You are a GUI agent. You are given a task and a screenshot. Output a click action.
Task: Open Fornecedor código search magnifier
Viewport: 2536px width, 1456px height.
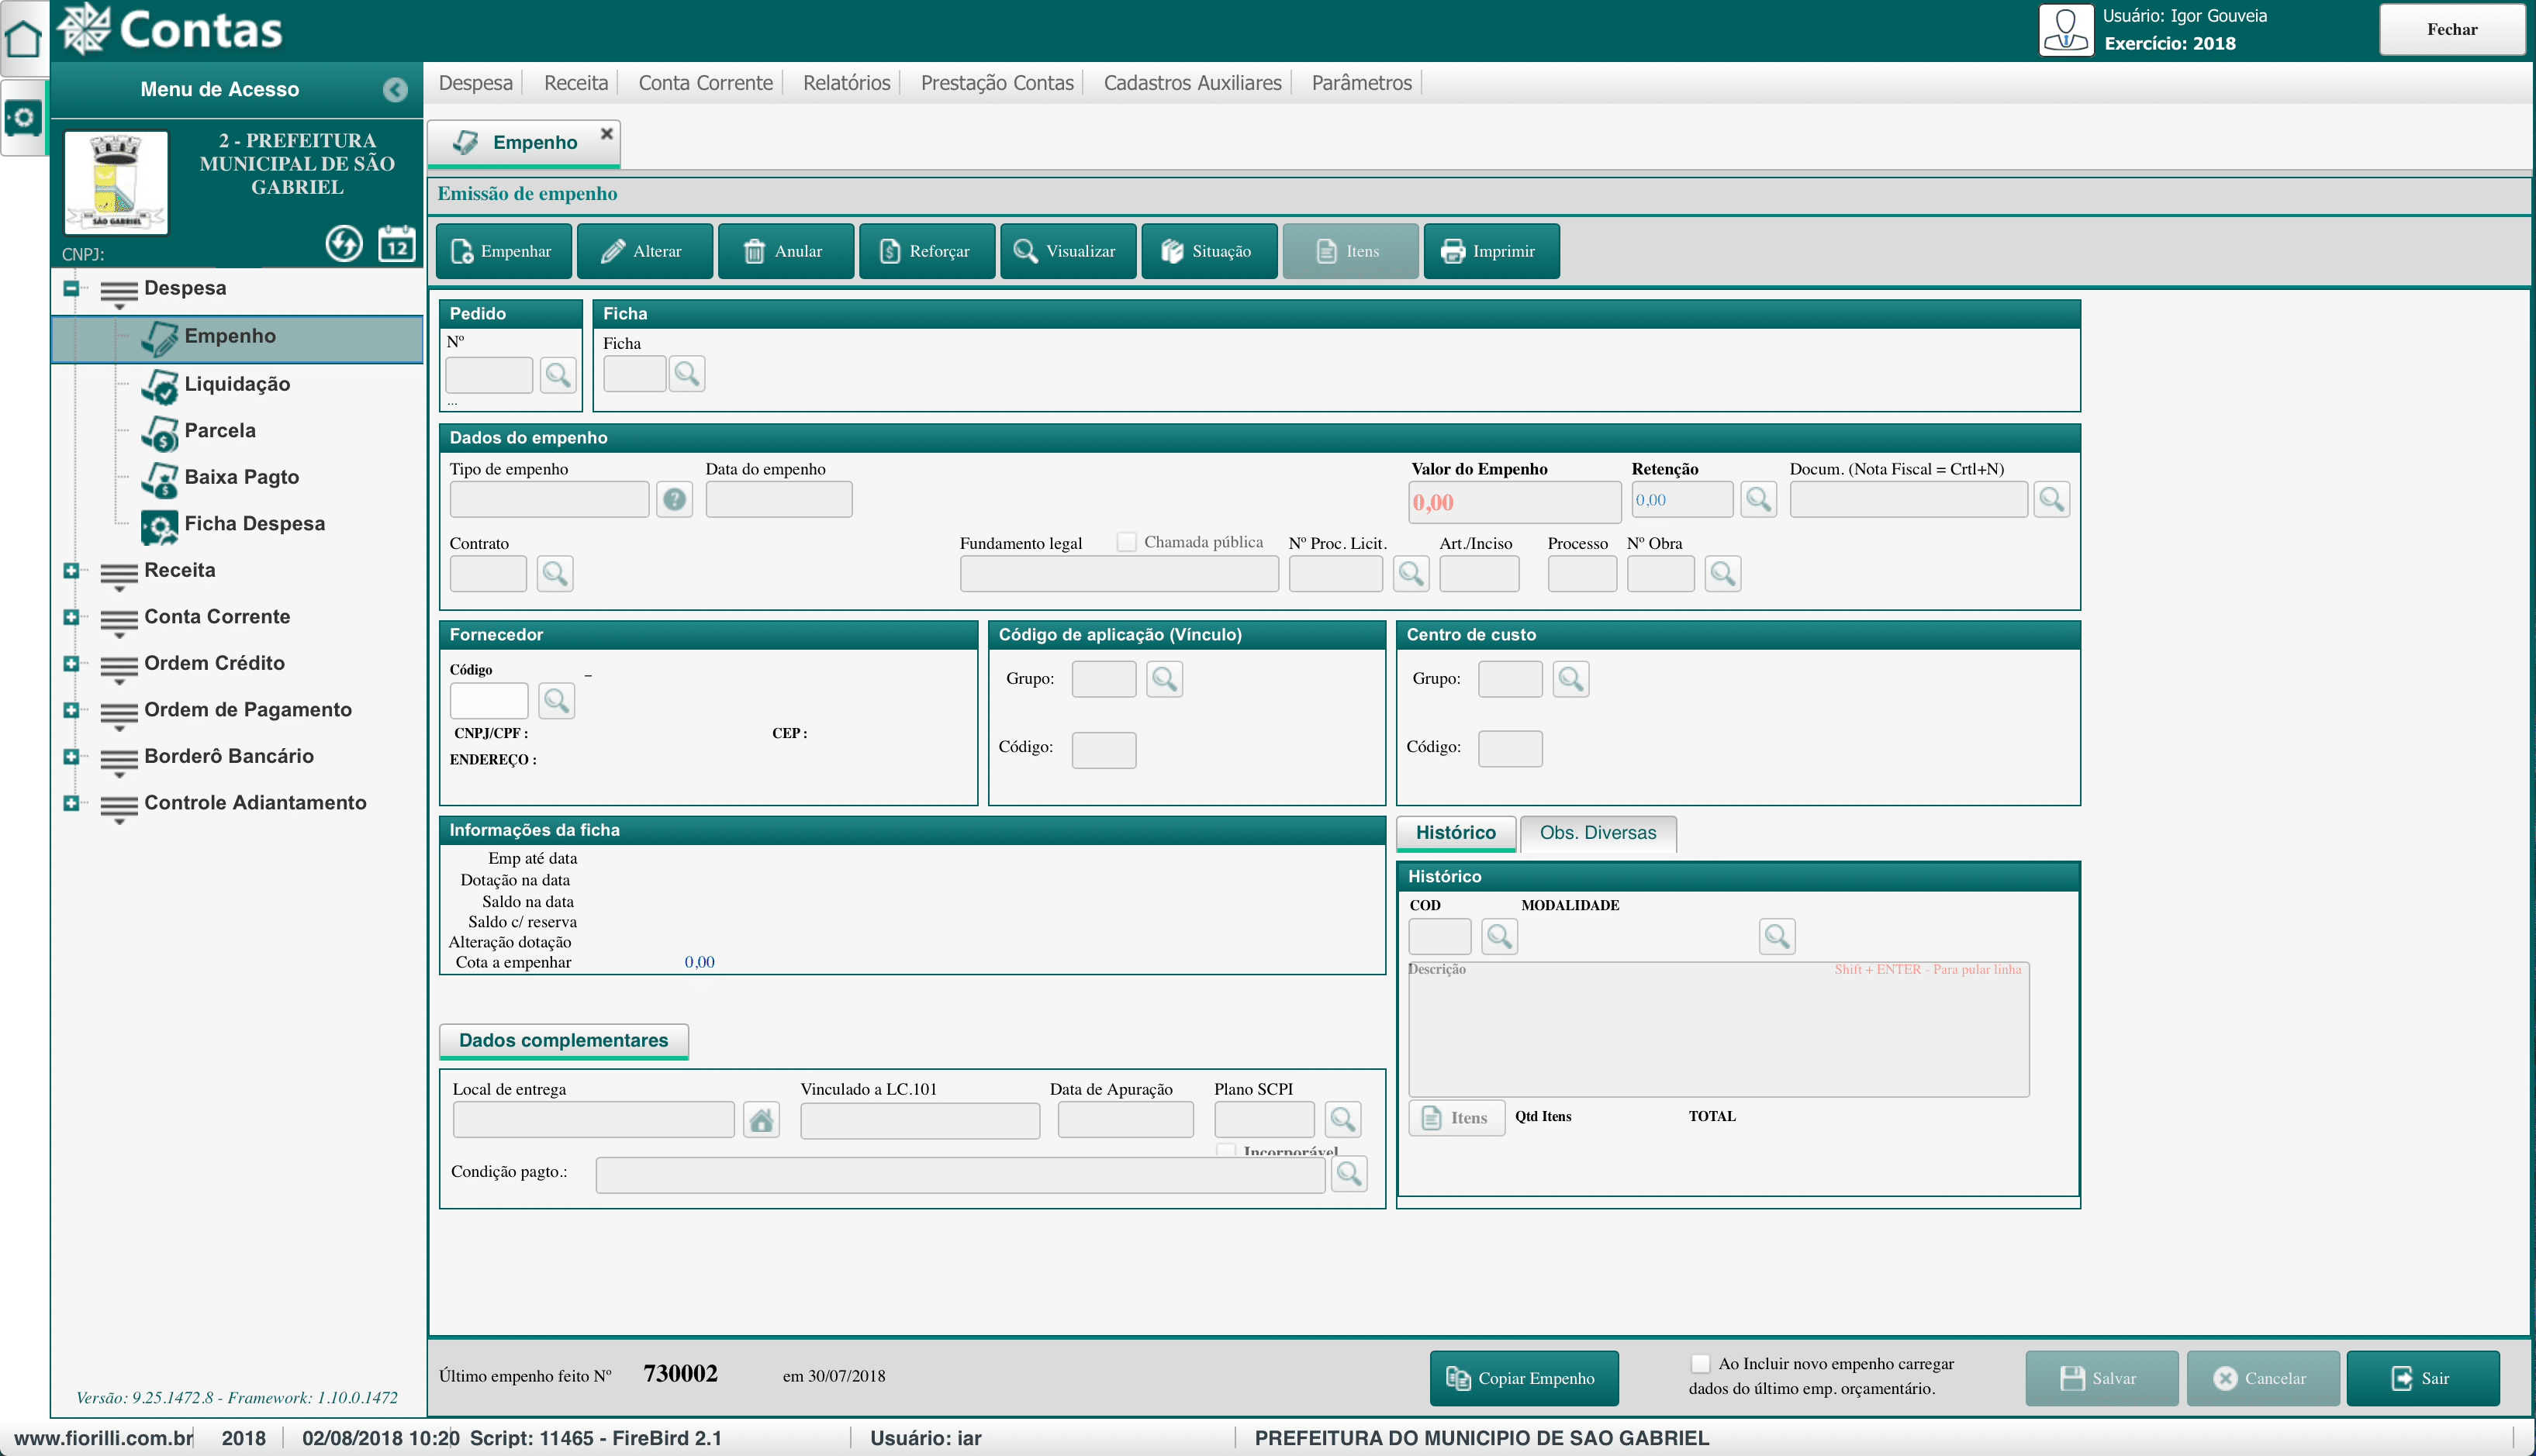(556, 700)
